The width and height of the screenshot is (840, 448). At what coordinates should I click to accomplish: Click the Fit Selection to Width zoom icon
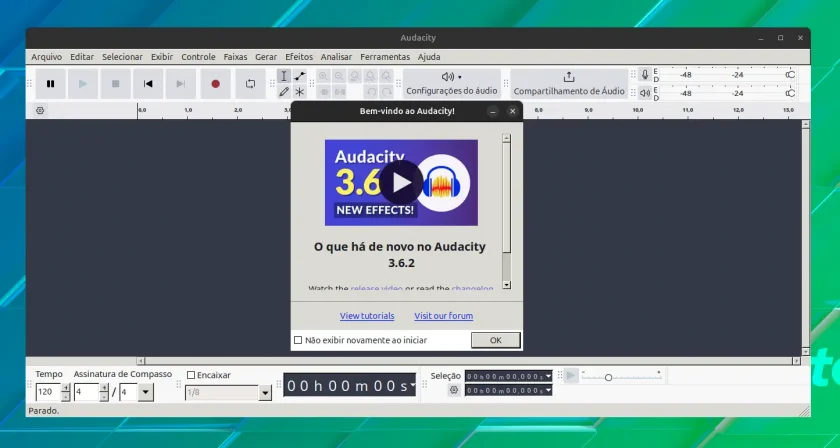click(355, 76)
